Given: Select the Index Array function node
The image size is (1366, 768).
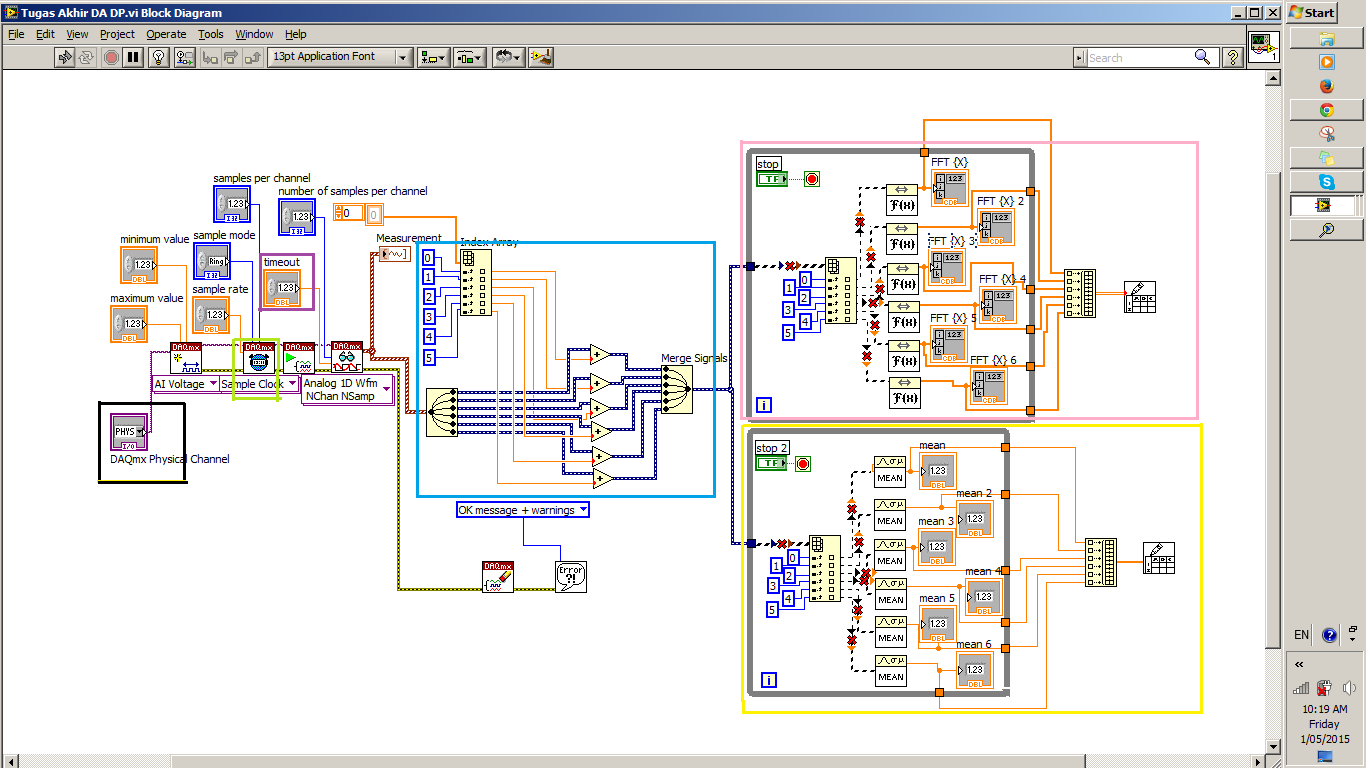Looking at the screenshot, I should coord(475,283).
